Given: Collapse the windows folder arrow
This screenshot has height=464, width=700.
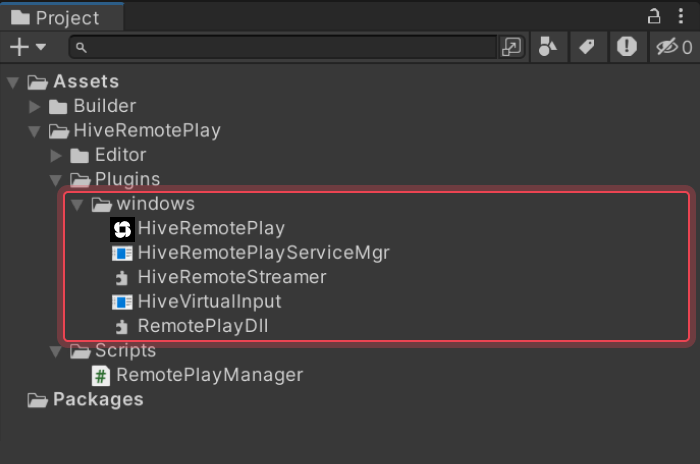Looking at the screenshot, I should click(77, 204).
